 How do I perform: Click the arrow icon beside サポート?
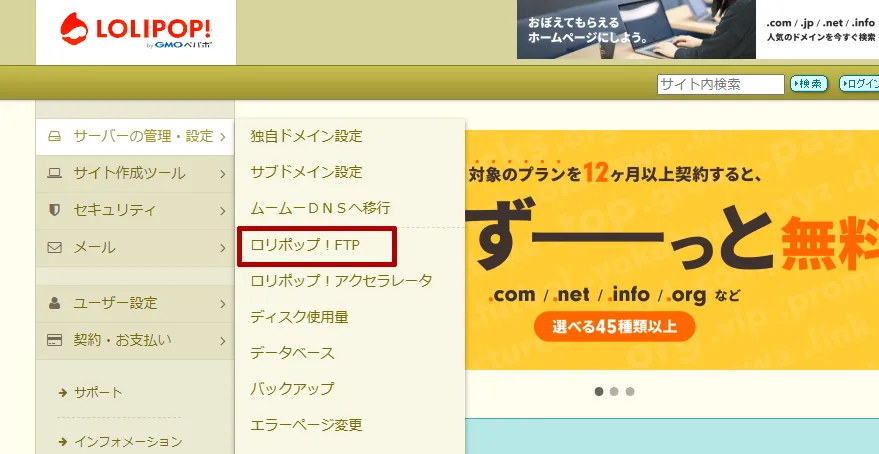pyautogui.click(x=62, y=392)
